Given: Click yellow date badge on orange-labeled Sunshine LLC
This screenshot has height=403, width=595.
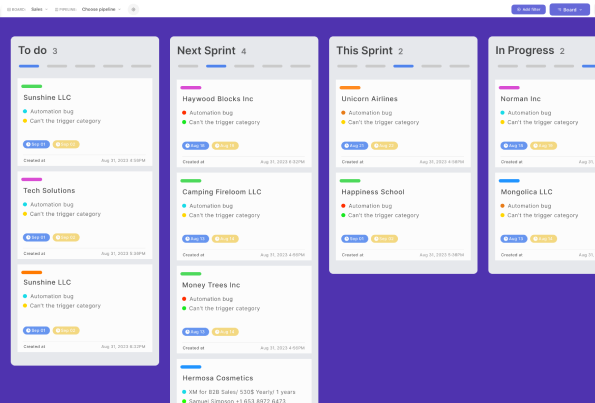Looking at the screenshot, I should click(x=66, y=331).
